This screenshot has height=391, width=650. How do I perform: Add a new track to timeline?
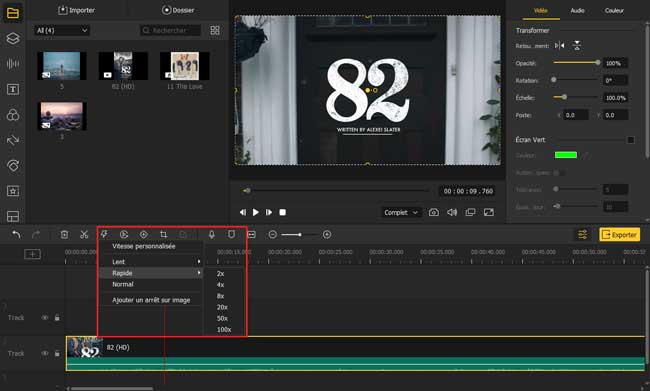[x=32, y=254]
